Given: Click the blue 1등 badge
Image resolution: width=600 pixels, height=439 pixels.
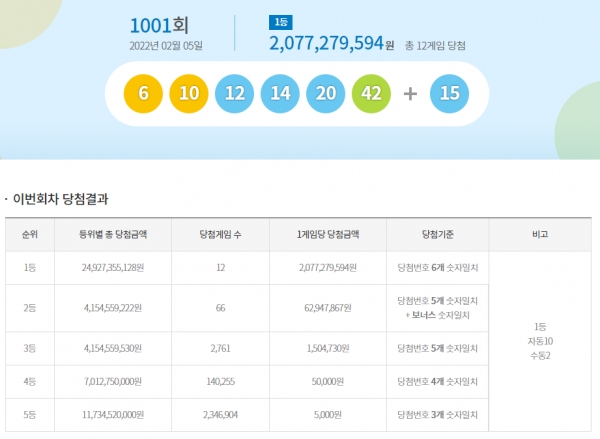Looking at the screenshot, I should (x=280, y=22).
